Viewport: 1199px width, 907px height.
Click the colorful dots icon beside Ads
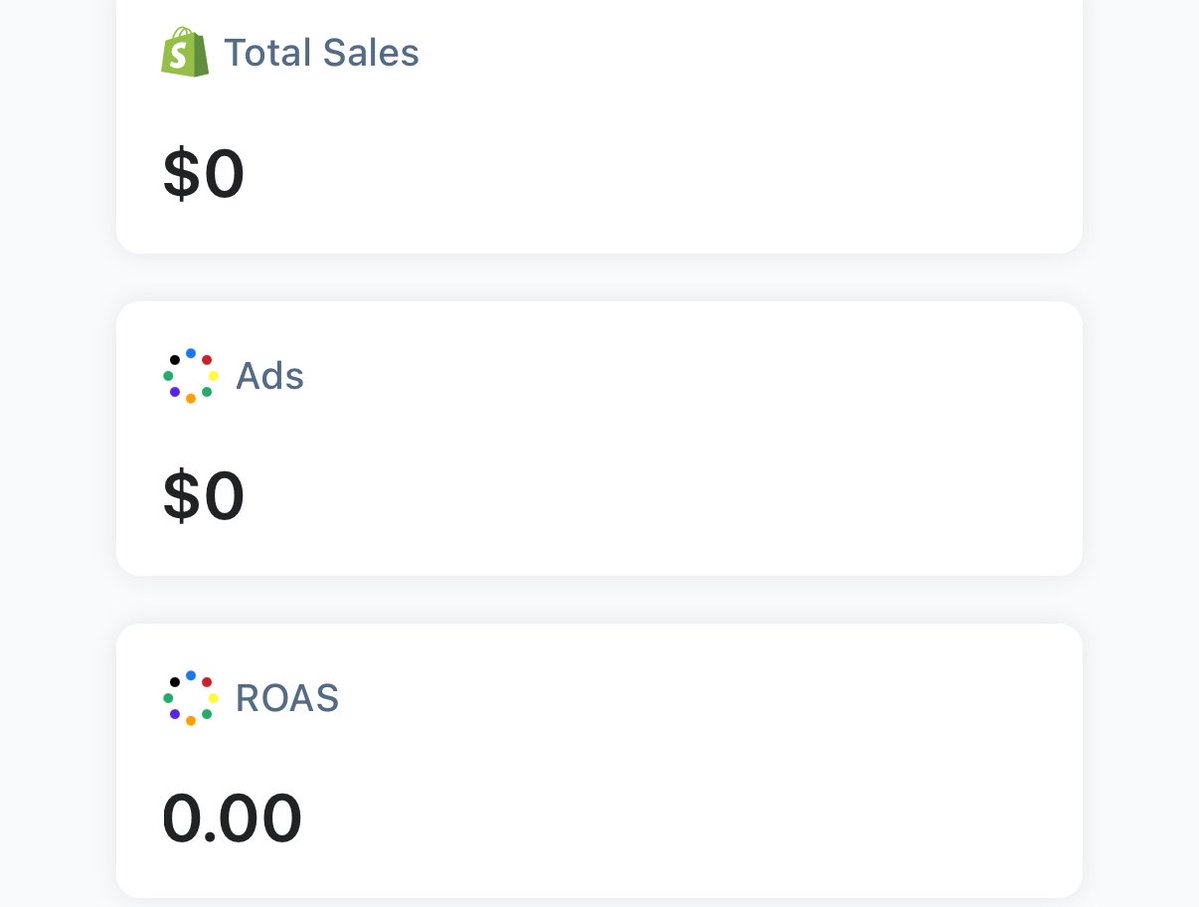coord(190,375)
